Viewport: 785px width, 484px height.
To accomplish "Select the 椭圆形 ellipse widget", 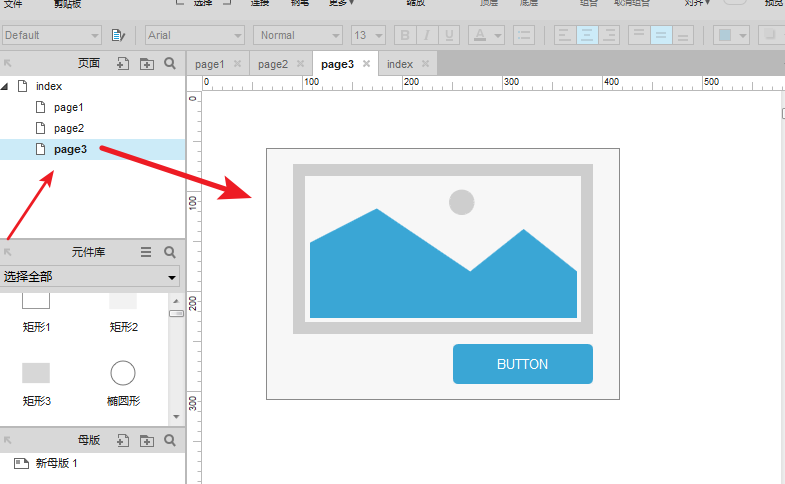I will [123, 384].
